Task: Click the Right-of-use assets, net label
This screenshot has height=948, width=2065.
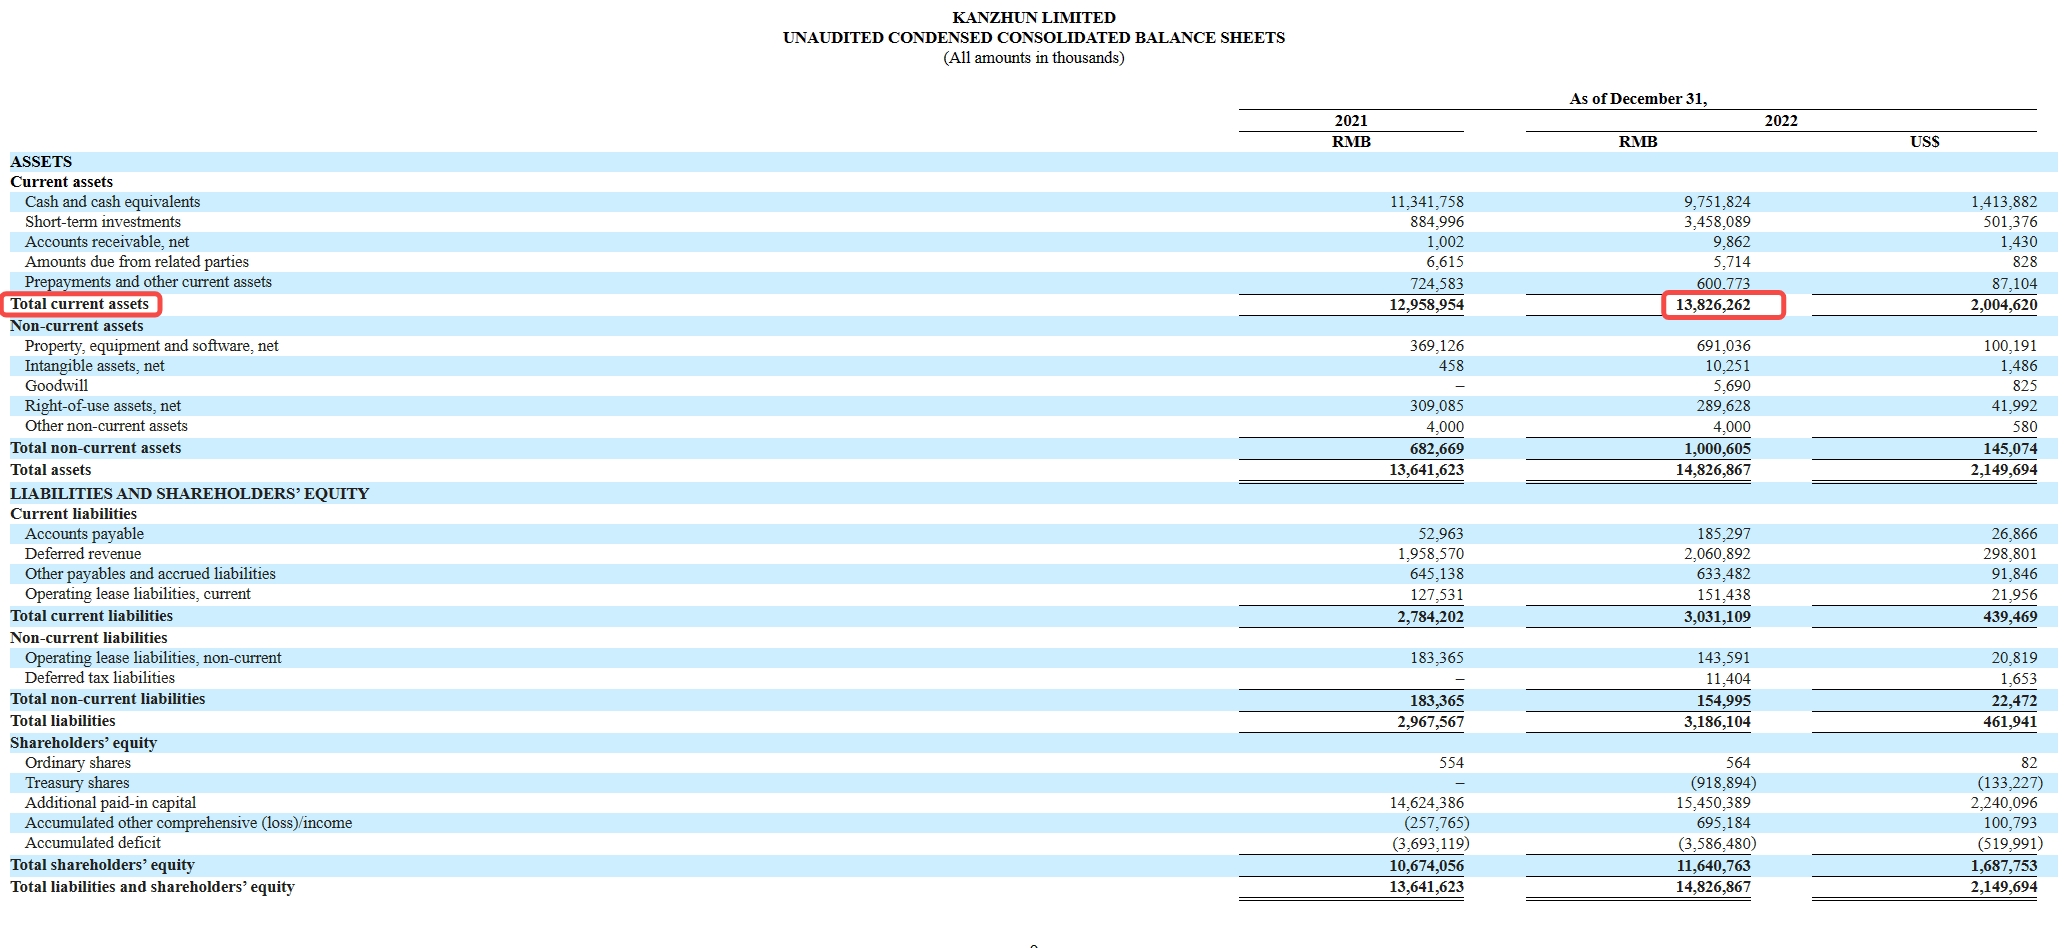Action: 103,406
